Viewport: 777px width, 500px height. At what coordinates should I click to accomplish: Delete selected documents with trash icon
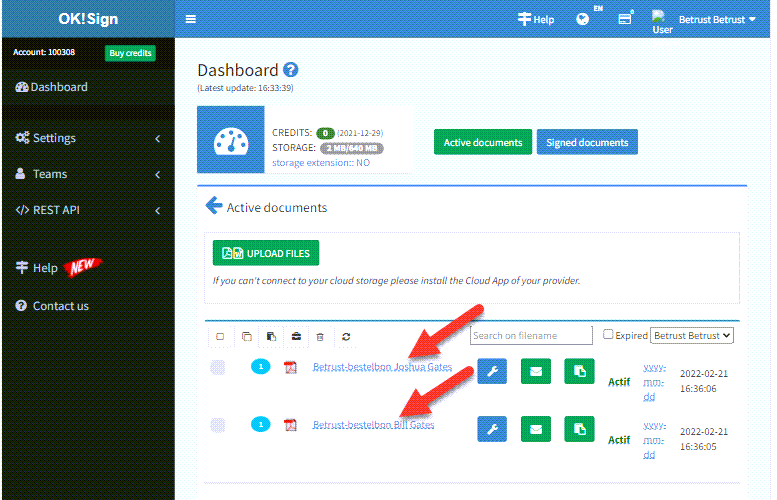pos(320,337)
